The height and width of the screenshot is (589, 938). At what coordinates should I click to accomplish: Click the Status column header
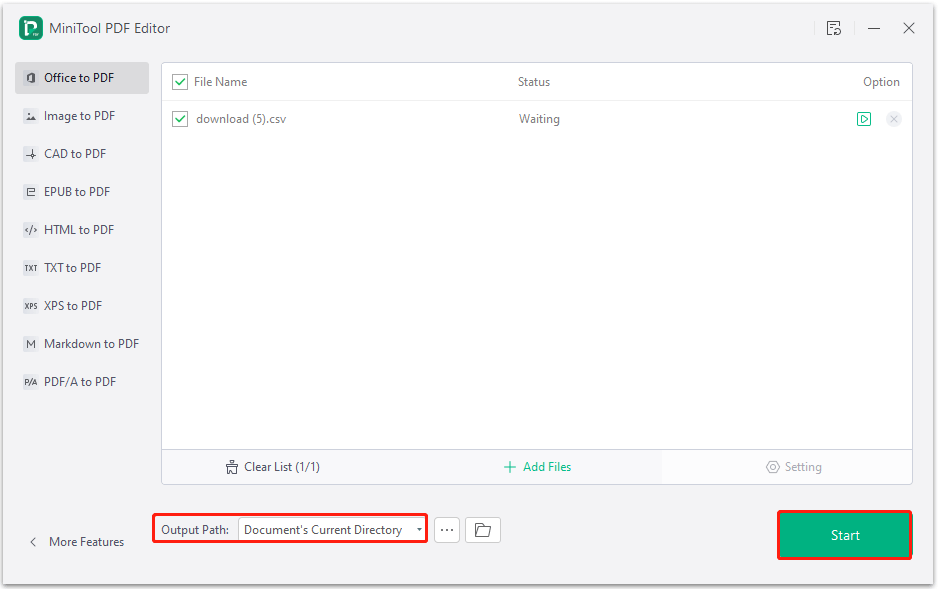pyautogui.click(x=534, y=82)
